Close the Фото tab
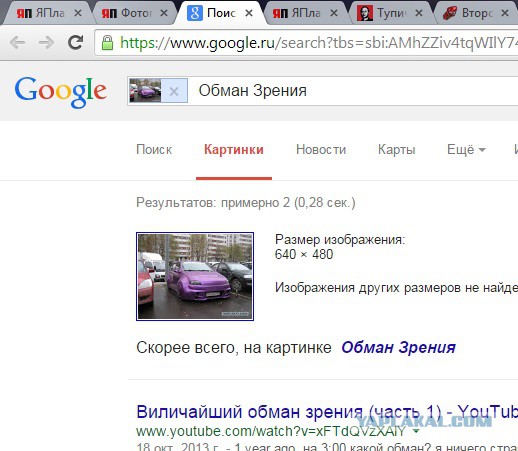The image size is (518, 451). coord(164,13)
